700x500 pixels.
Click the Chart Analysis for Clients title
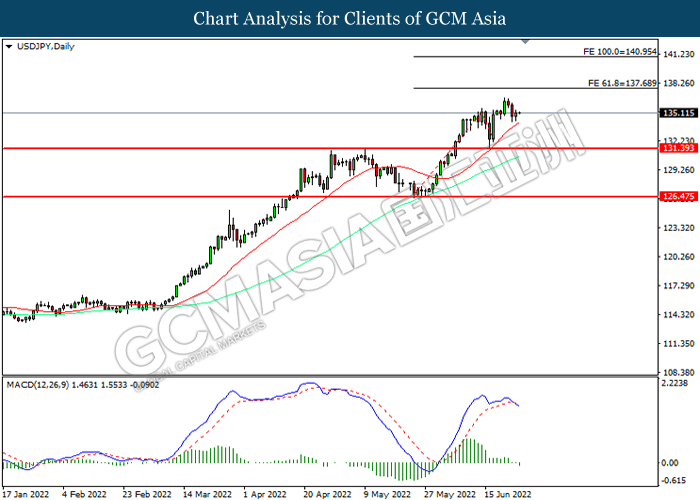(x=350, y=18)
